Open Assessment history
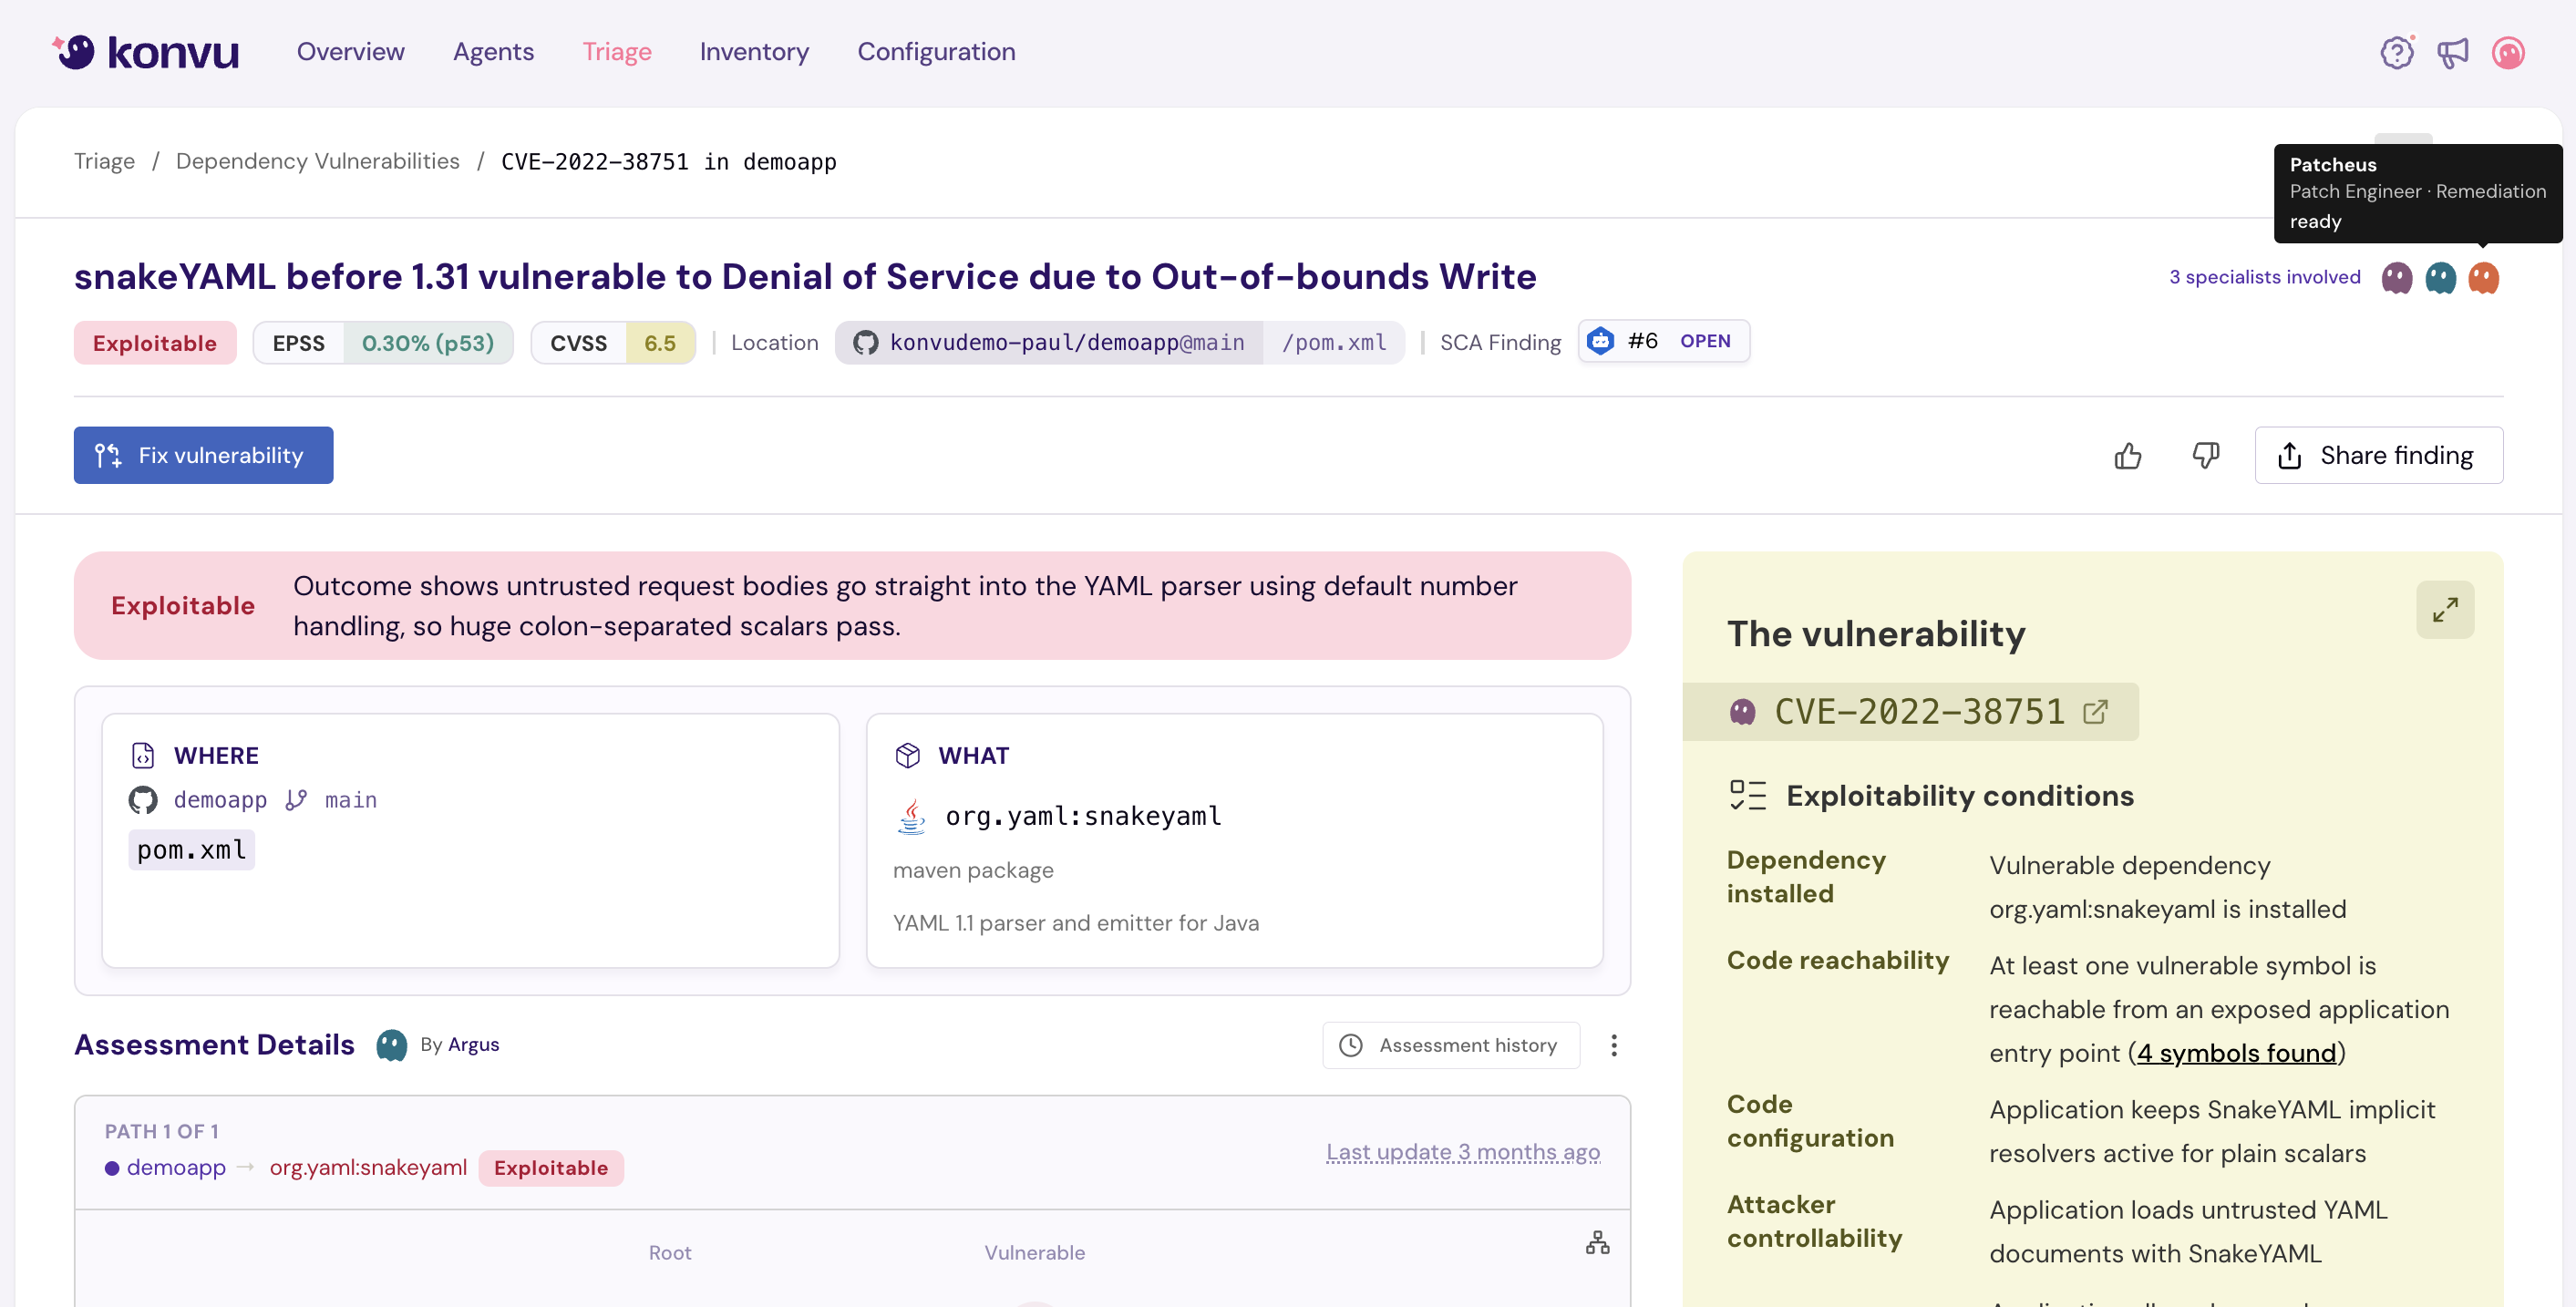 pyautogui.click(x=1451, y=1045)
